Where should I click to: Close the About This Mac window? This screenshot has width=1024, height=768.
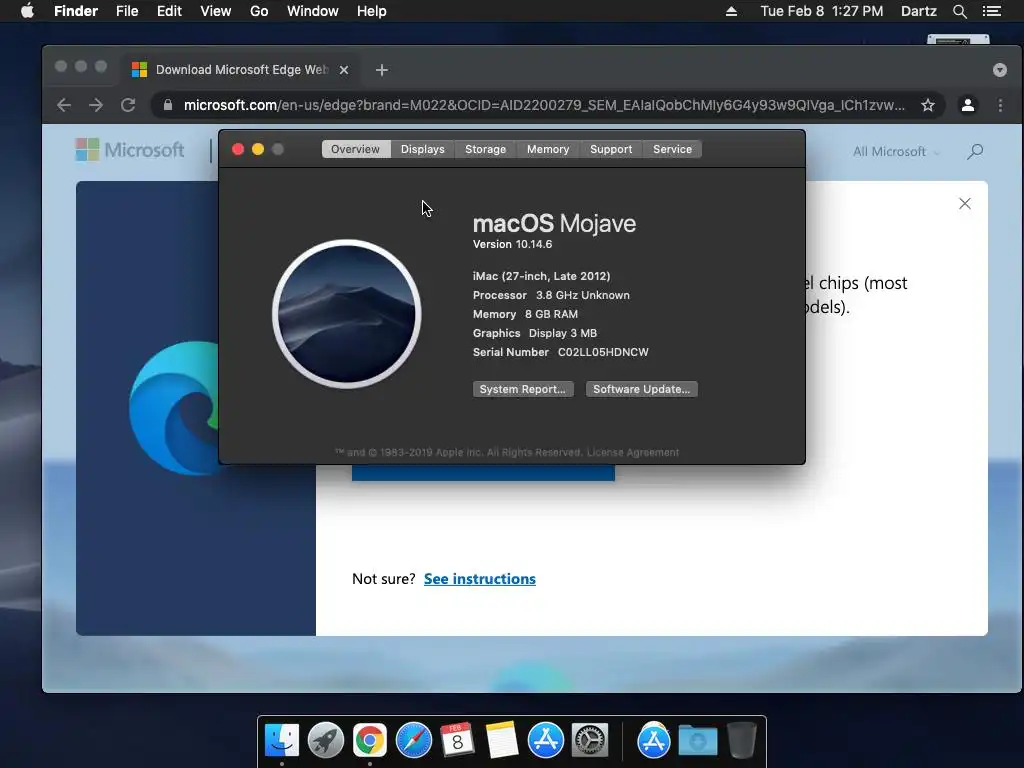click(x=238, y=149)
